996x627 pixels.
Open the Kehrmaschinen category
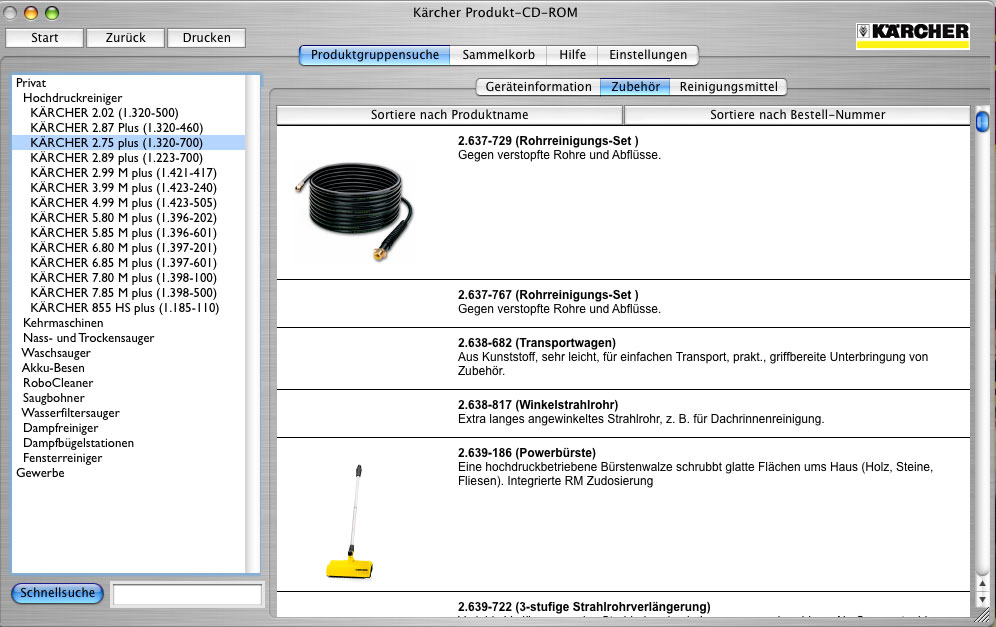tap(63, 323)
